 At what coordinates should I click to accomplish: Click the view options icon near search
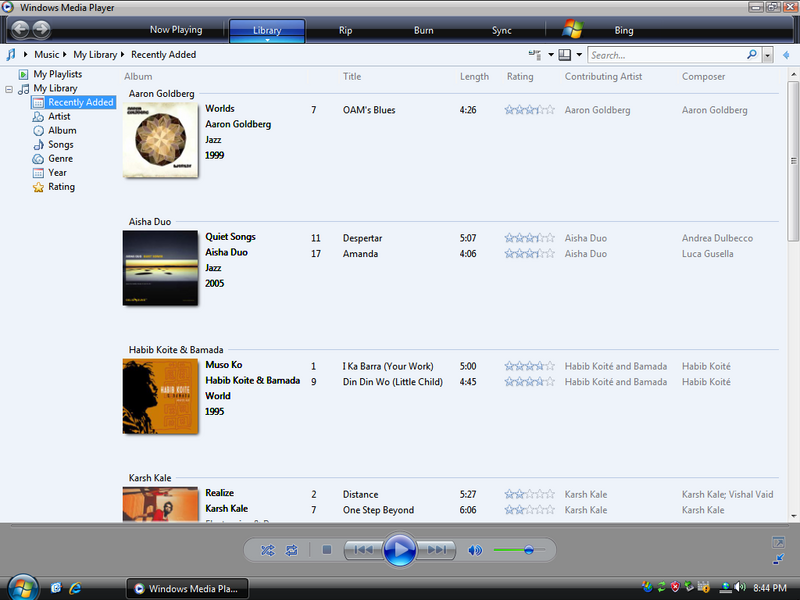(x=534, y=55)
